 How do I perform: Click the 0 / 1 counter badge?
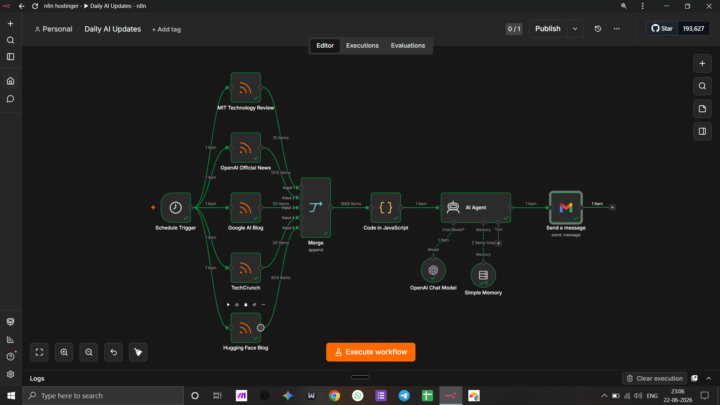514,29
